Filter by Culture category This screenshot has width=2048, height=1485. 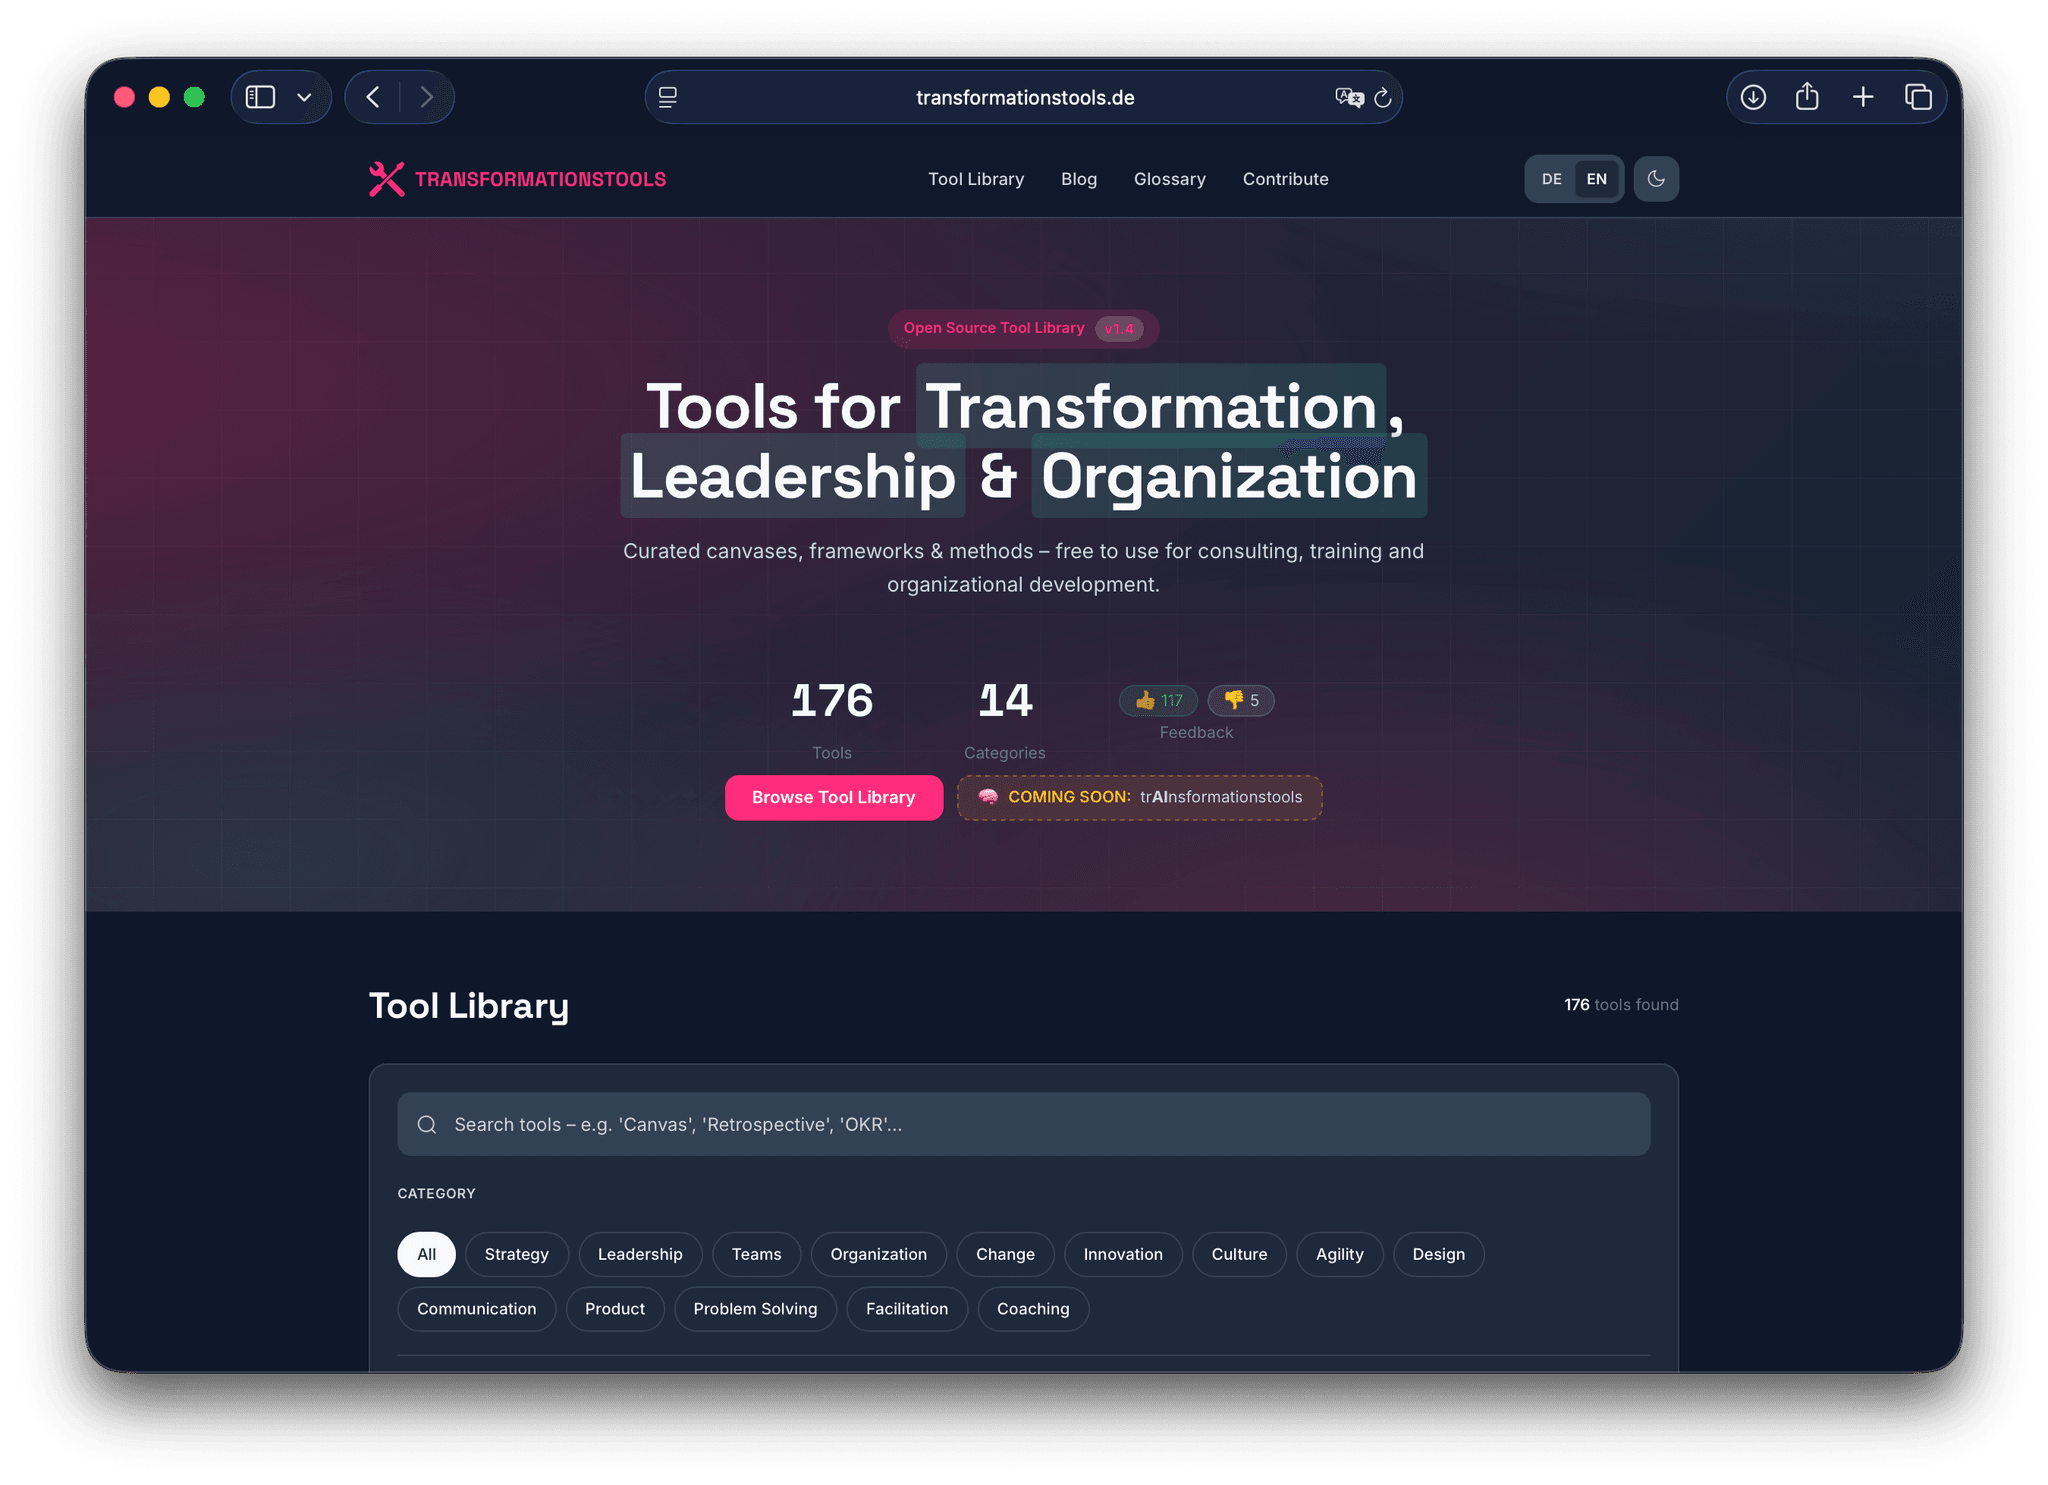pos(1240,1254)
